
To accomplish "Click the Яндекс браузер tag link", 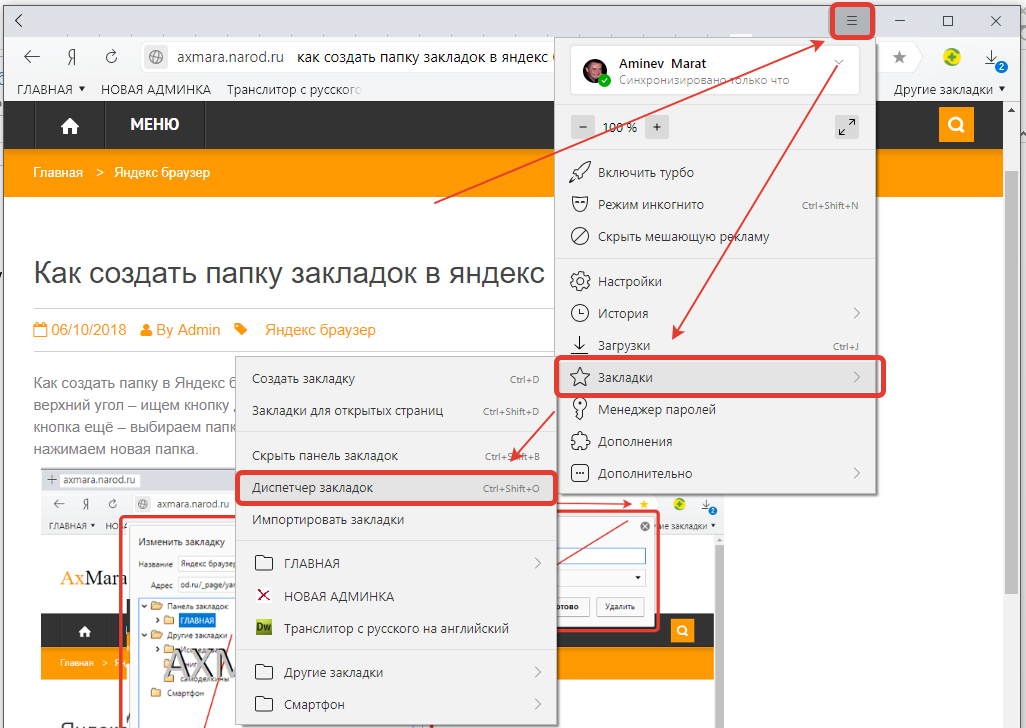I will tap(320, 330).
